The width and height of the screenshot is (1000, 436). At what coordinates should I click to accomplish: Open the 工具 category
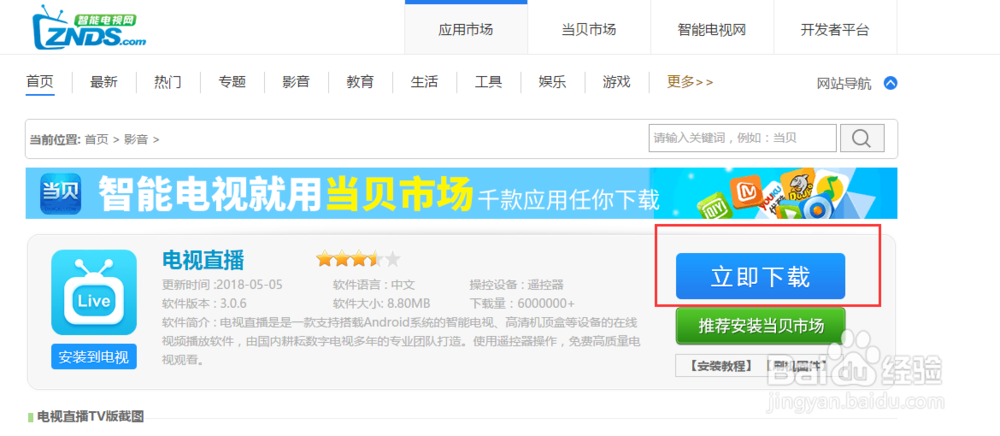[x=489, y=82]
